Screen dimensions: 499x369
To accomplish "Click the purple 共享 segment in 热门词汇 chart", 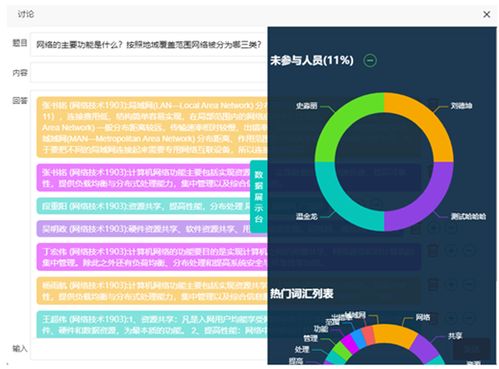I will coord(426,348).
